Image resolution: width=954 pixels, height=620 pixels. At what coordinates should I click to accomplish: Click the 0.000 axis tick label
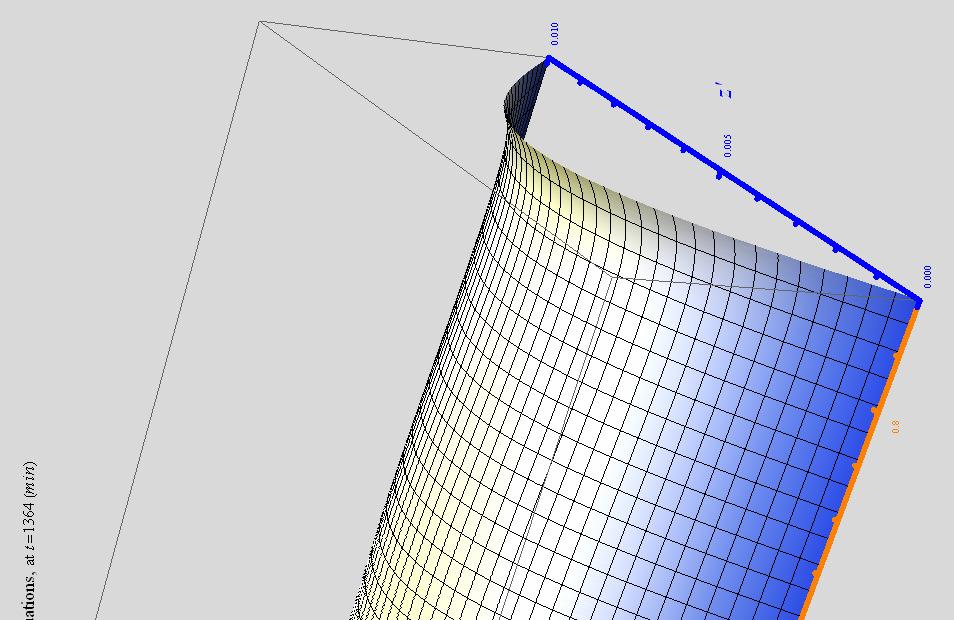(927, 277)
